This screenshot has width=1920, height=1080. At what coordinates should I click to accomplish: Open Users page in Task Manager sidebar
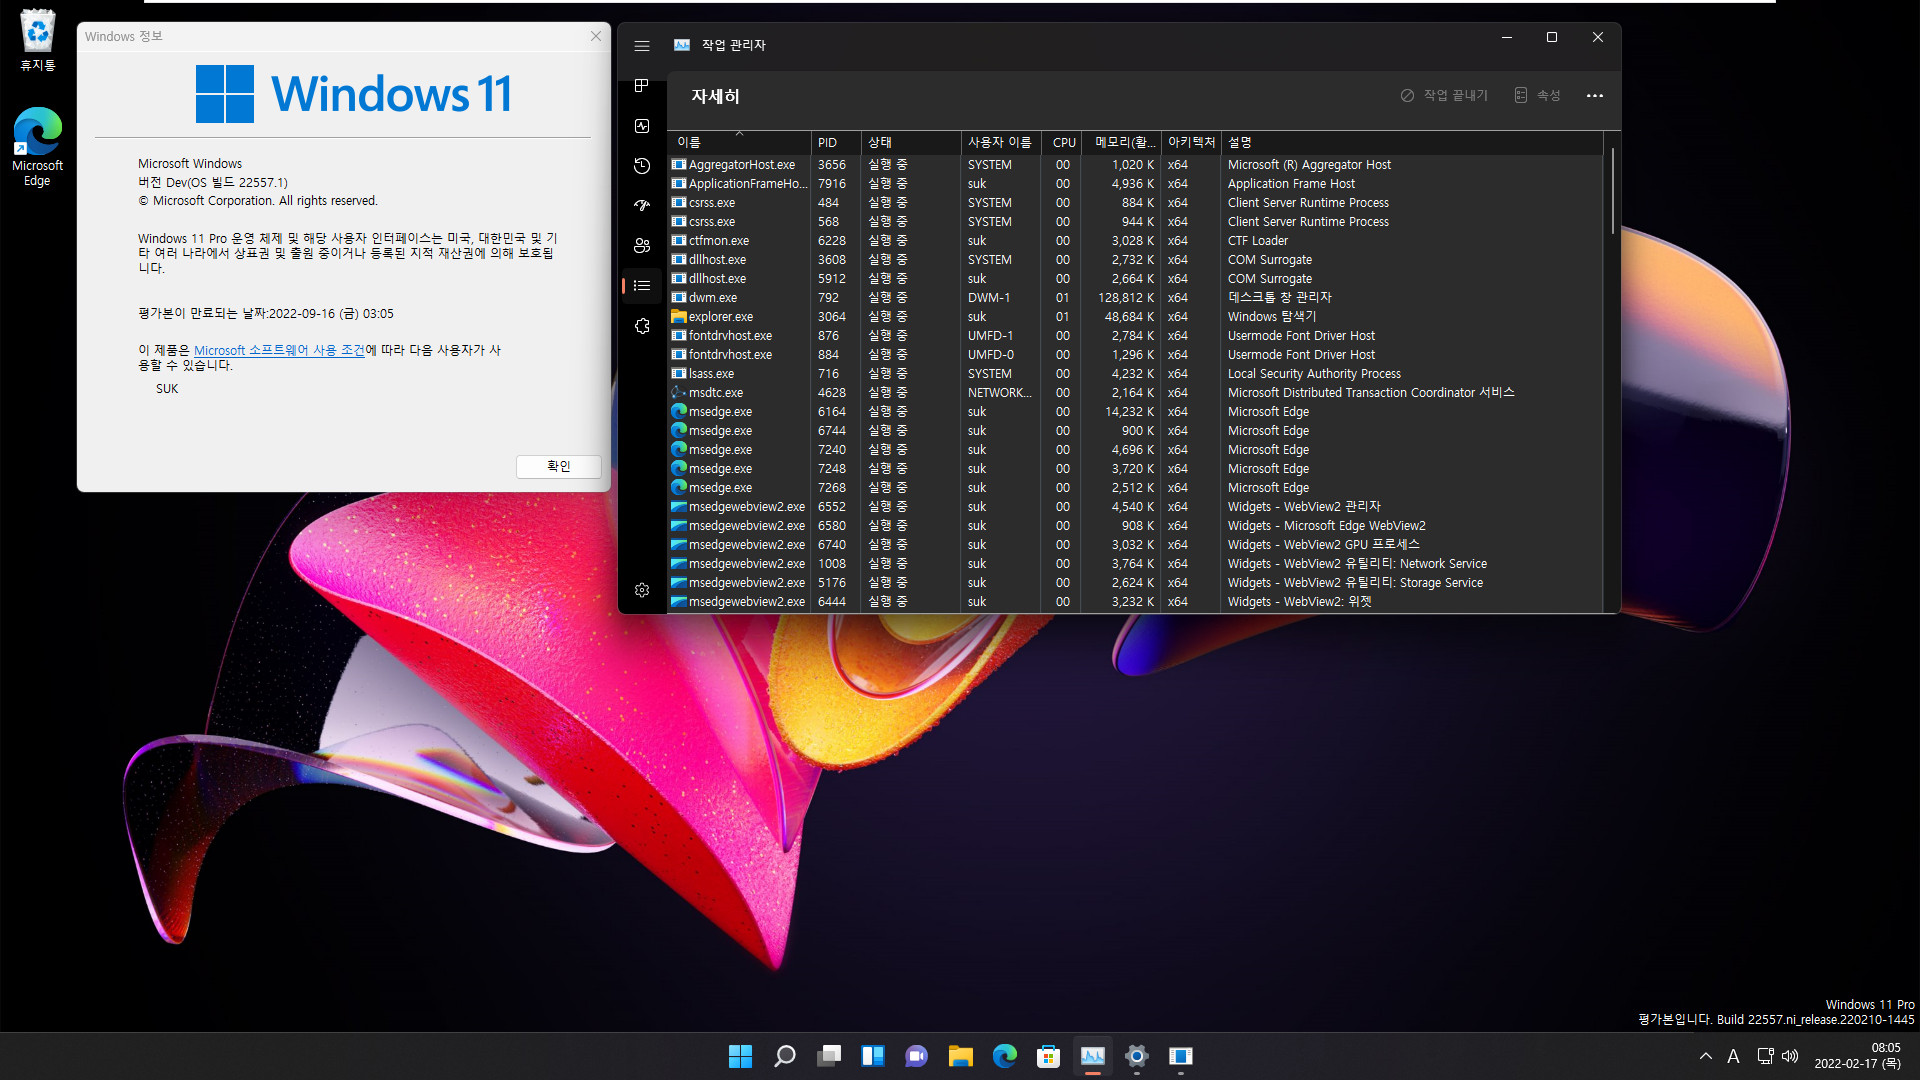642,246
